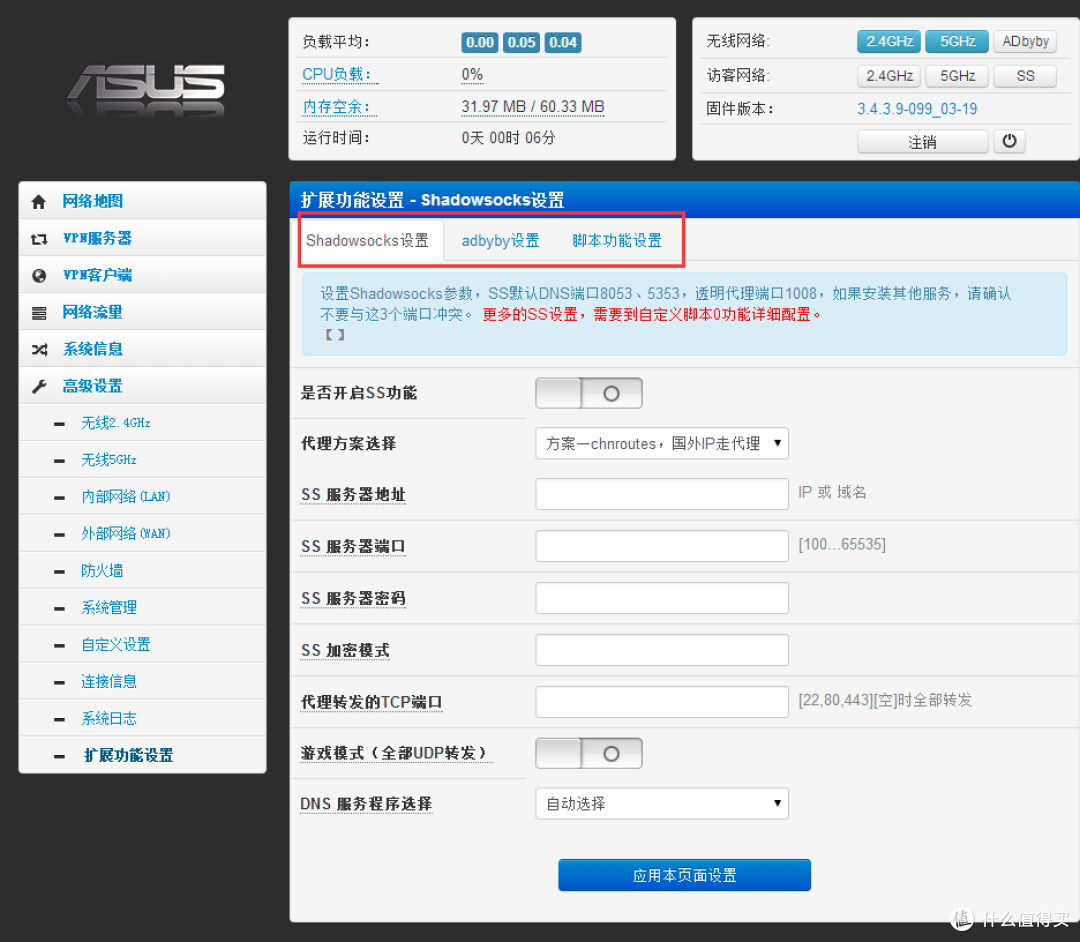Click the 注销 logout button

point(921,141)
